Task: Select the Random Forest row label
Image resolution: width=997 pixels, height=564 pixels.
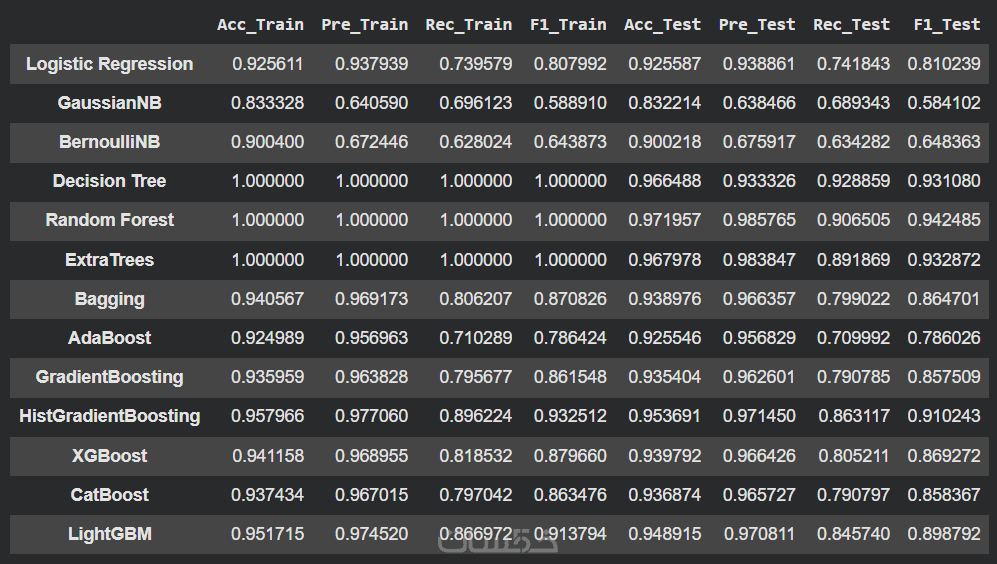Action: [x=109, y=220]
